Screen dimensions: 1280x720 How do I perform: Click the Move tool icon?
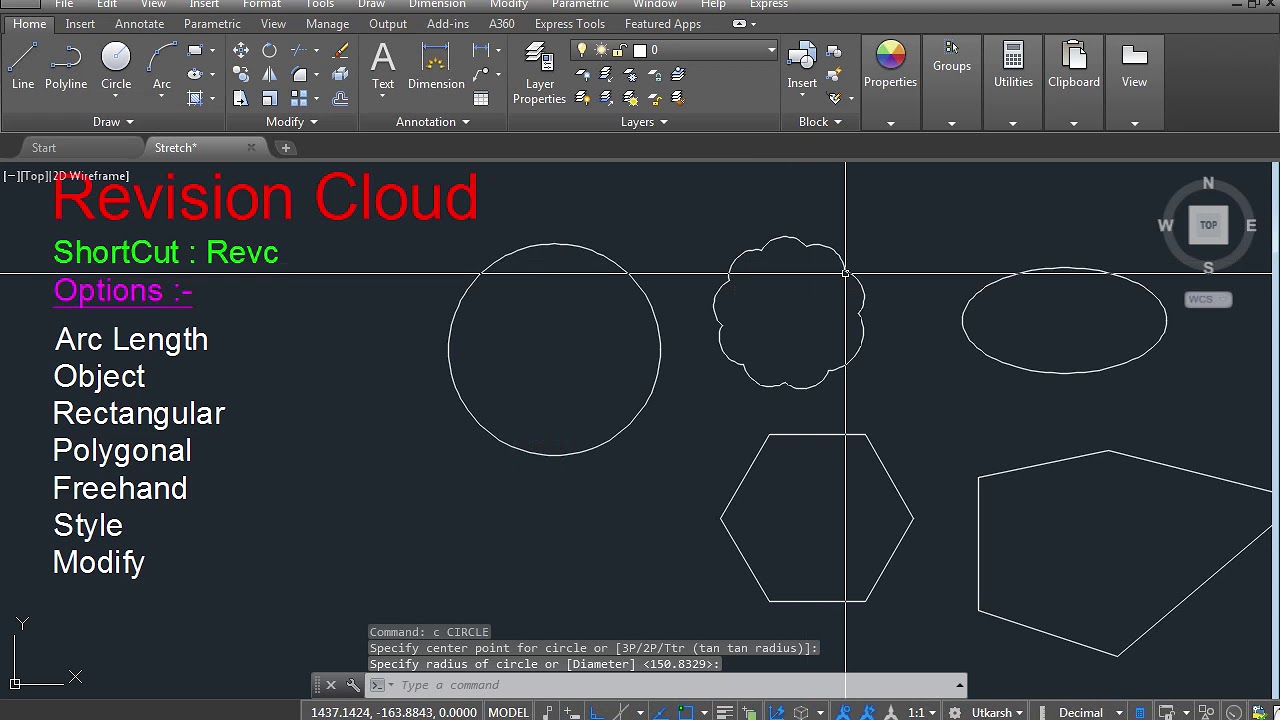pos(241,50)
